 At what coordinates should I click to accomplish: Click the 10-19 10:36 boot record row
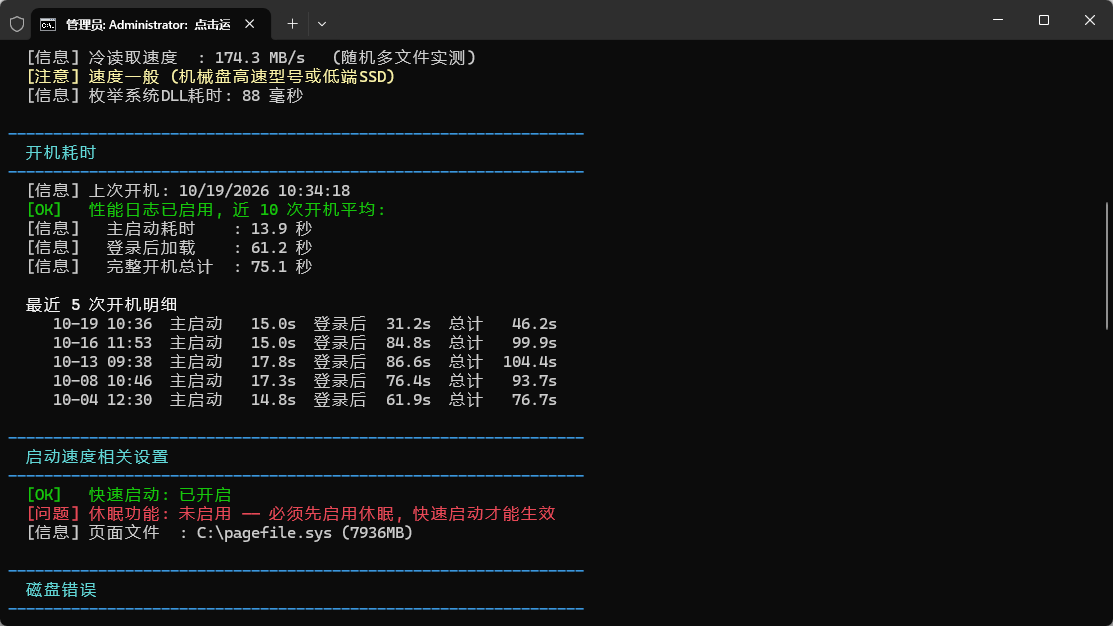click(x=305, y=324)
